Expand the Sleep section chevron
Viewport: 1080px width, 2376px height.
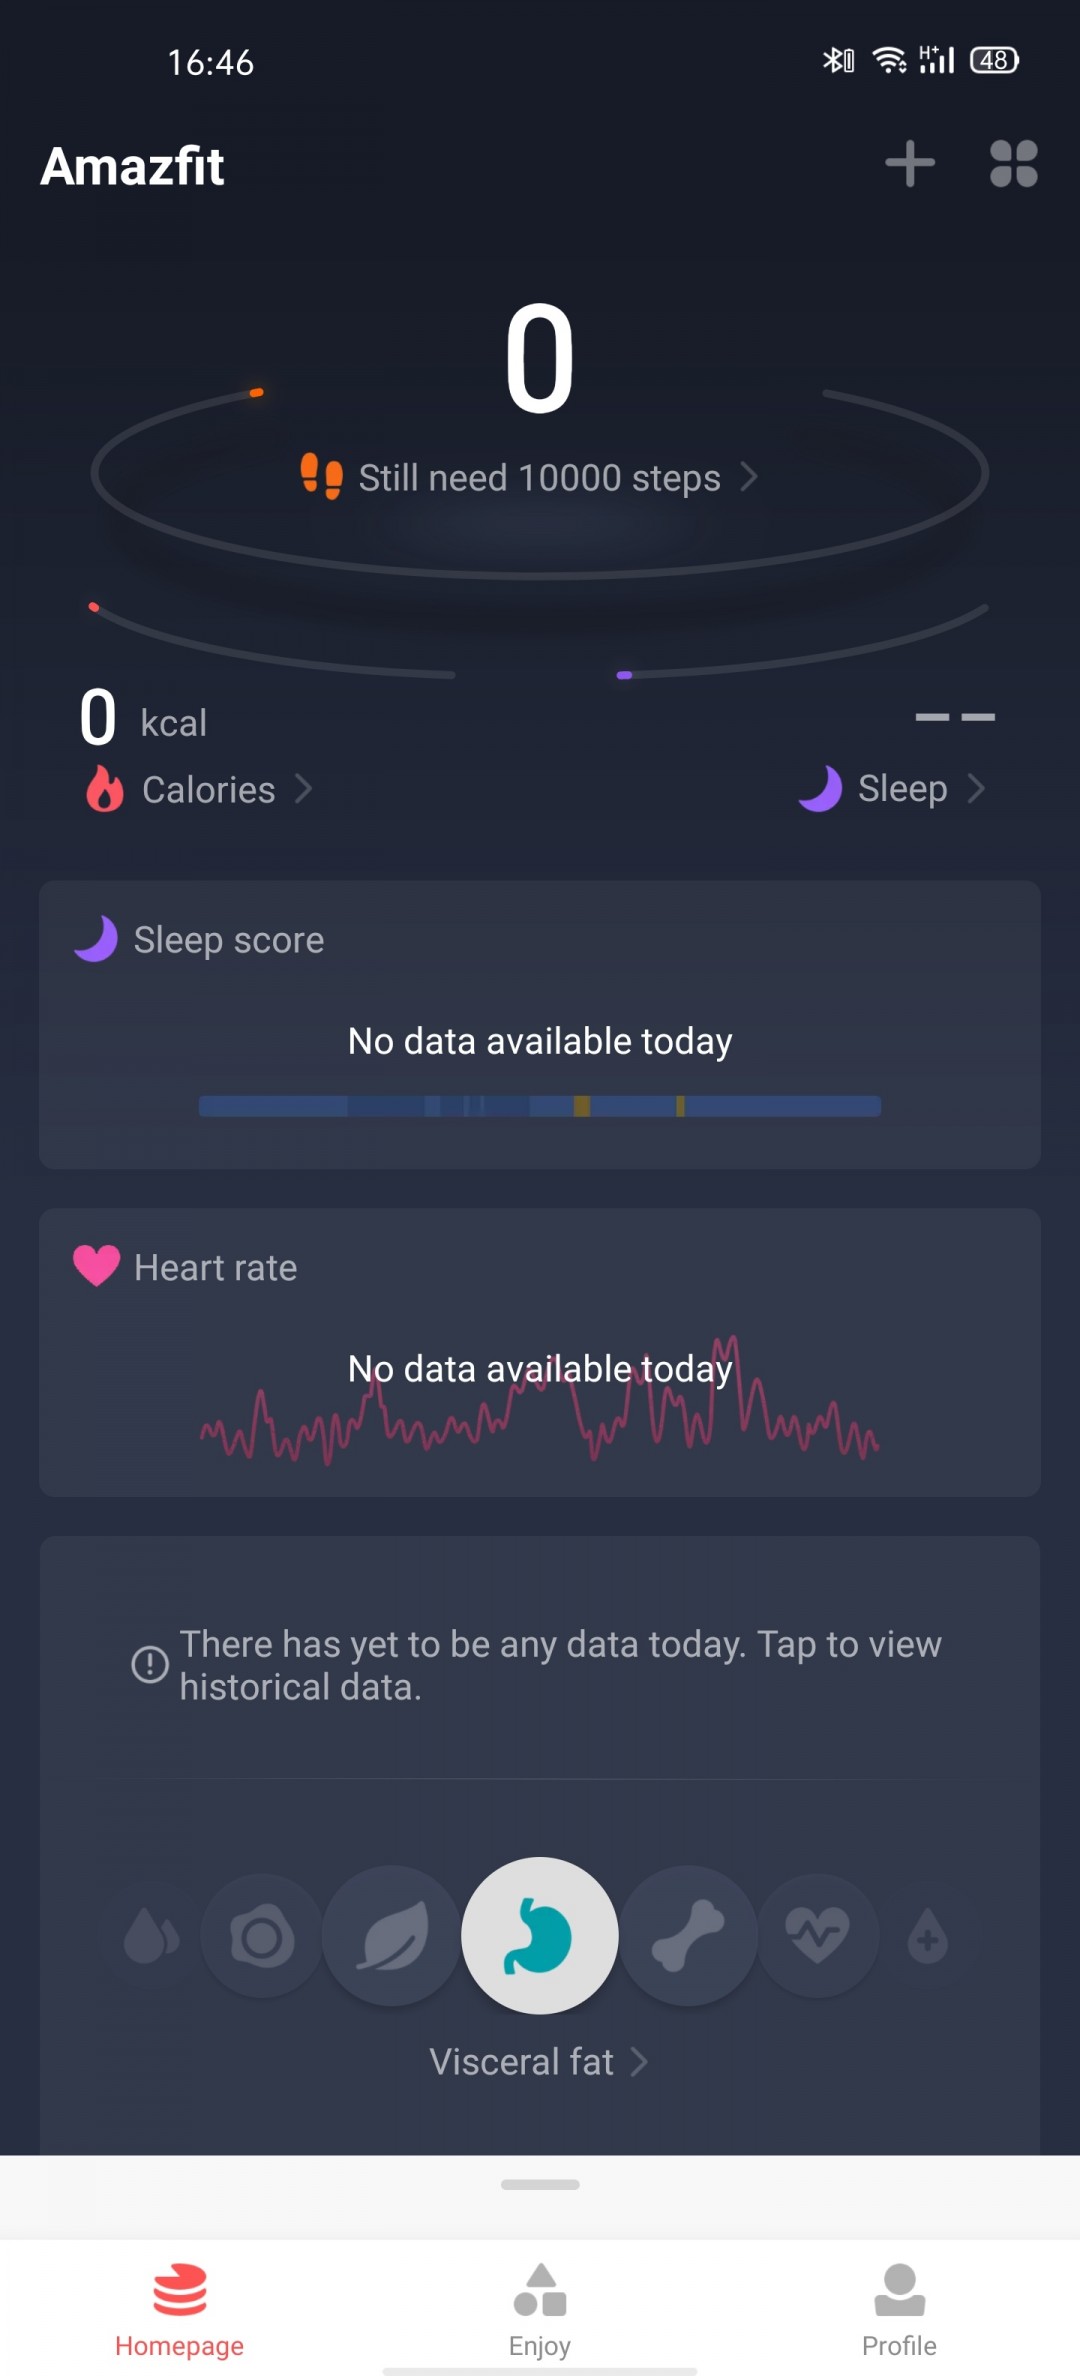(977, 789)
